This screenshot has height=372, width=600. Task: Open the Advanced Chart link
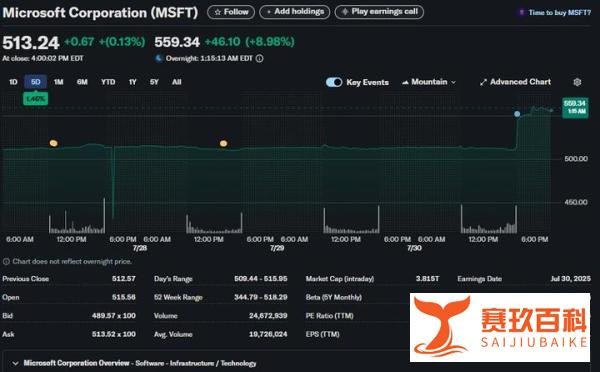click(515, 82)
